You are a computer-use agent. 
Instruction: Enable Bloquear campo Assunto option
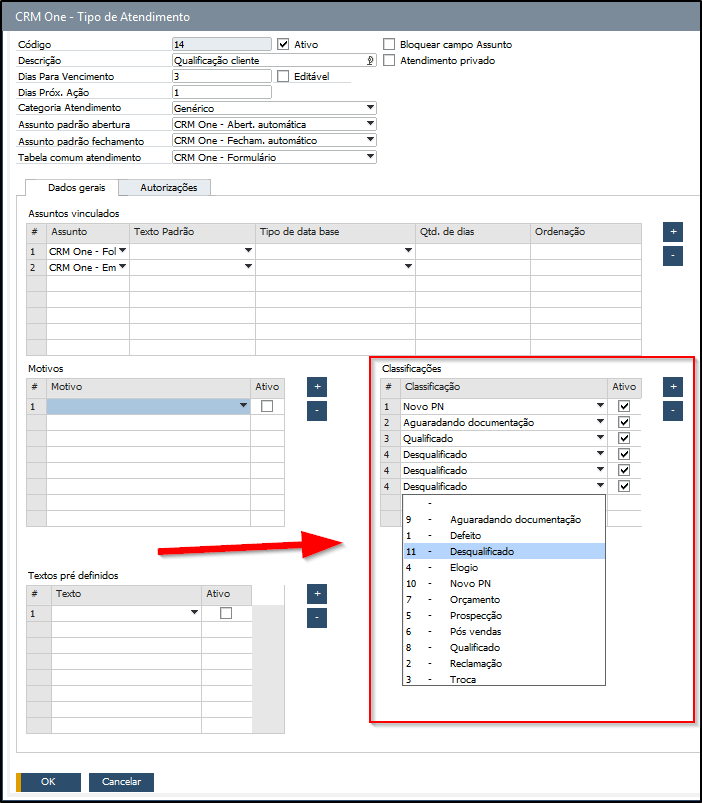tap(390, 44)
